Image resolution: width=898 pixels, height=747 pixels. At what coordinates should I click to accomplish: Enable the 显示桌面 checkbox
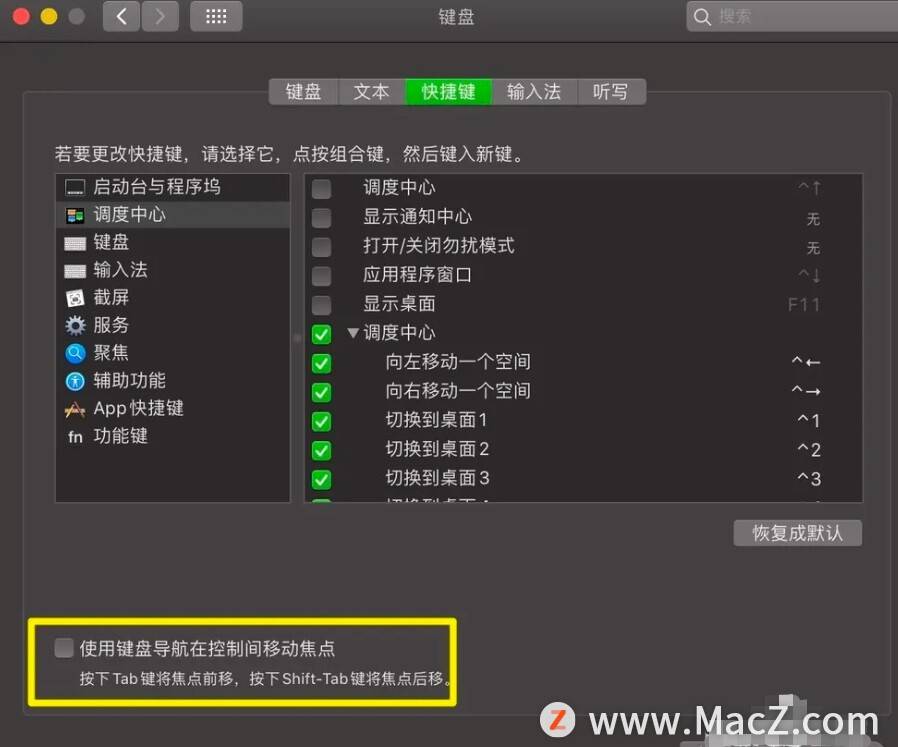tap(321, 305)
